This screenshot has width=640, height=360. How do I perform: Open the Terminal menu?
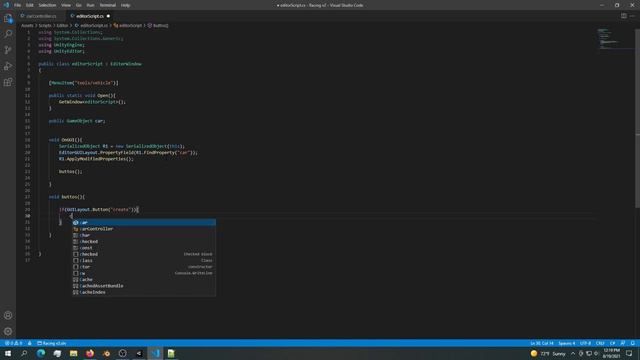click(107, 5)
